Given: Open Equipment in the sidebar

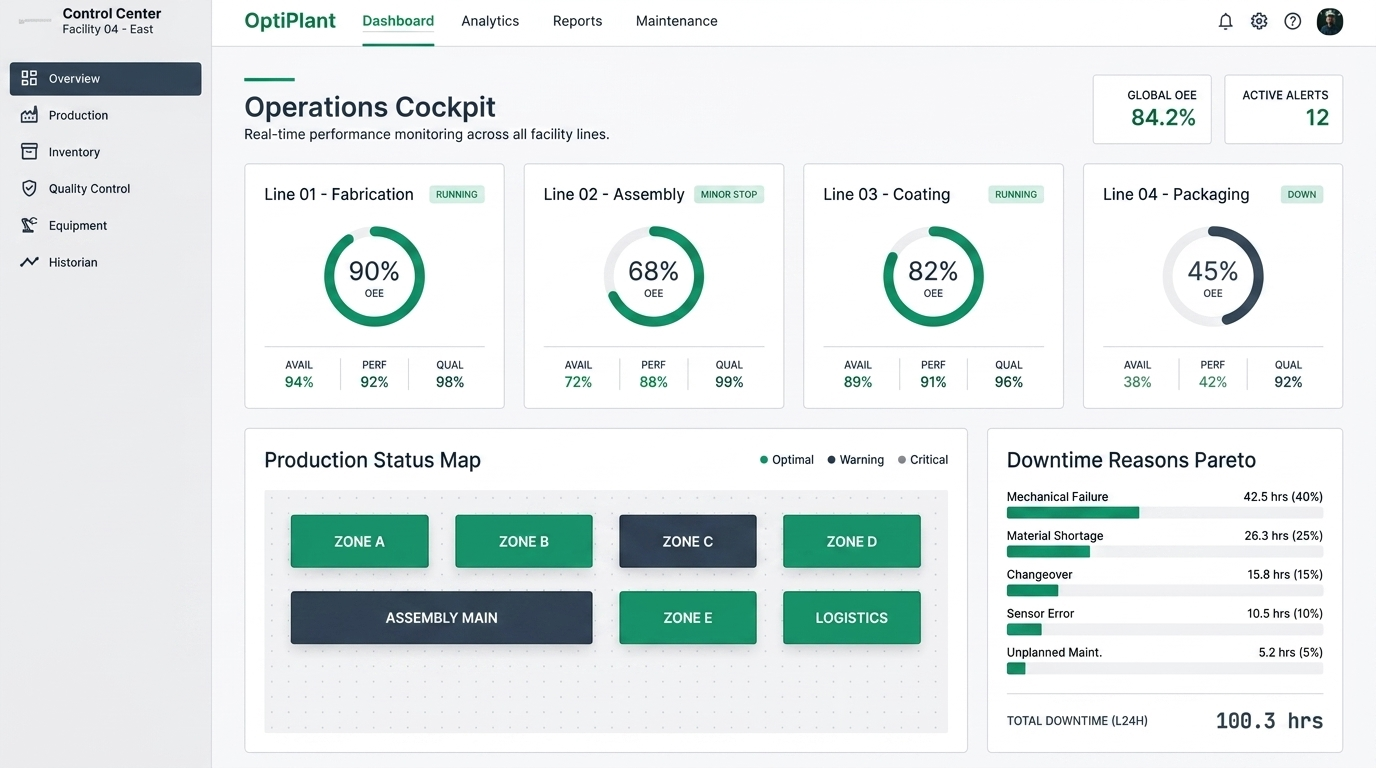Looking at the screenshot, I should (106, 225).
